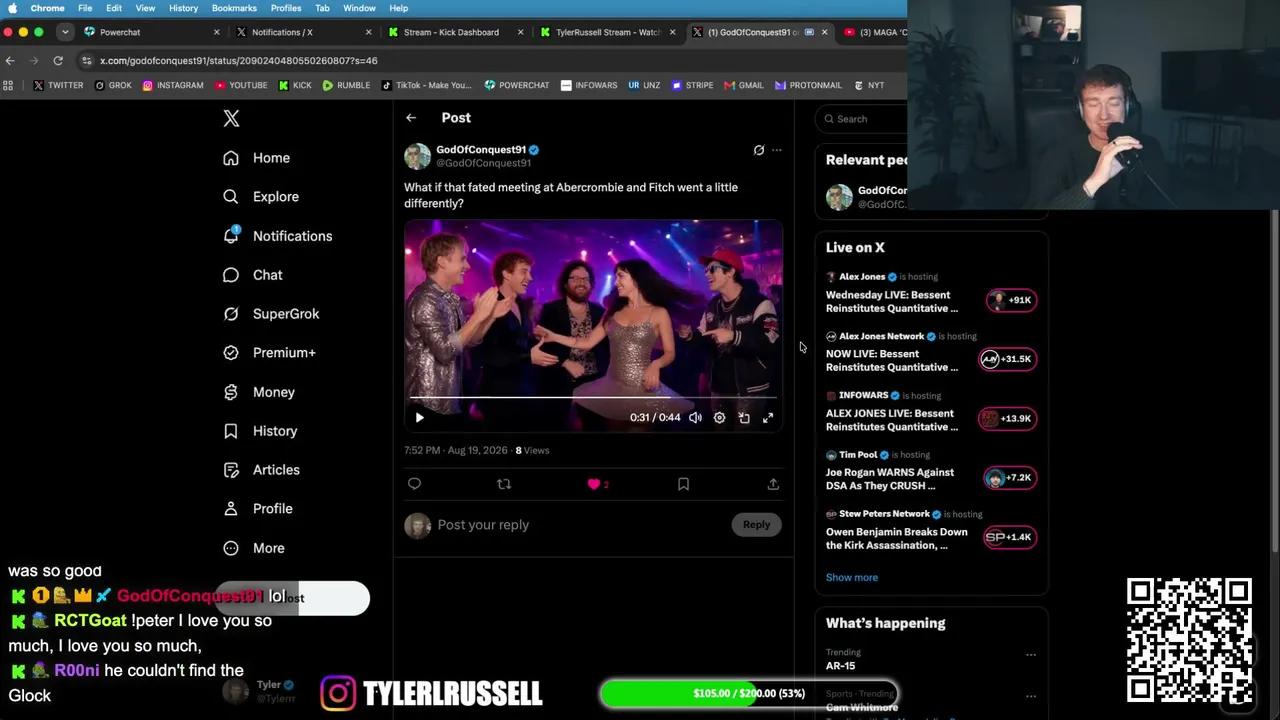The image size is (1280, 720).
Task: Open History in the X sidebar
Action: point(260,431)
